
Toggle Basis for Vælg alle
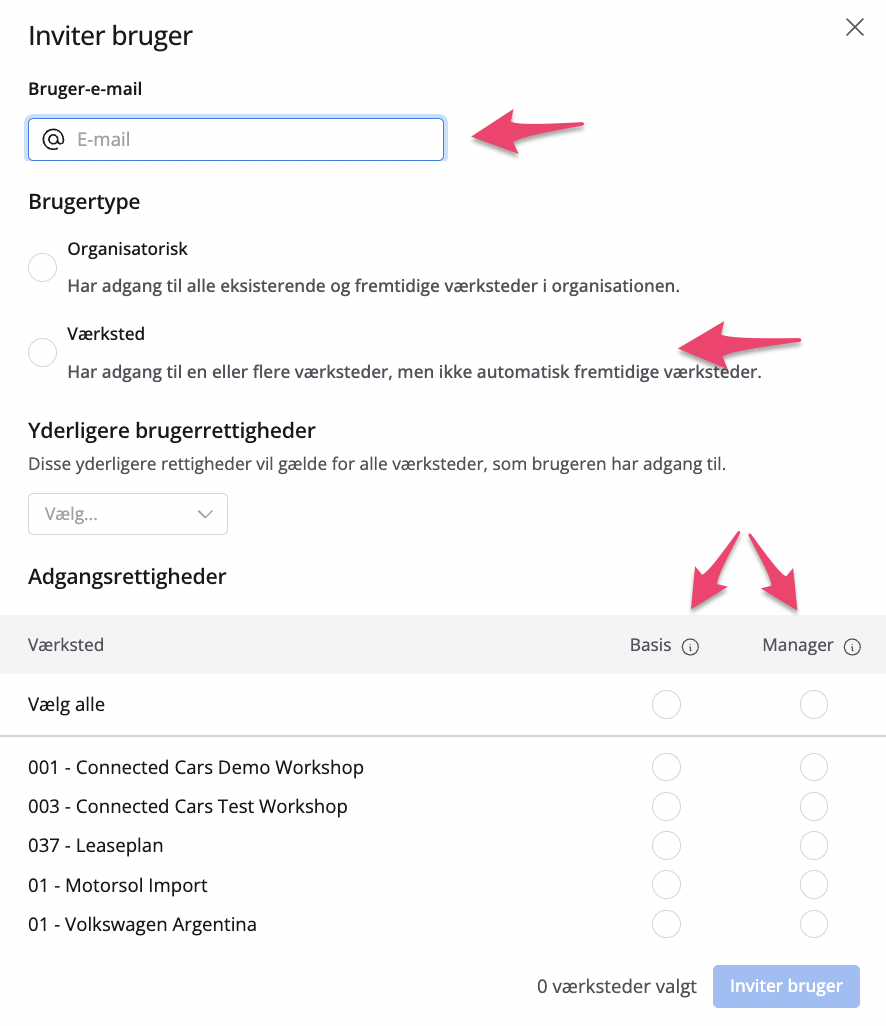coord(666,704)
